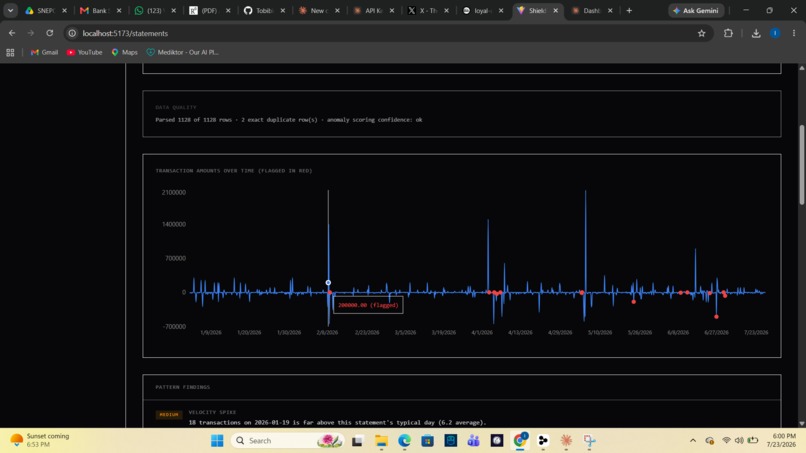
Task: Click the scrollbar down arrow
Action: 801,423
